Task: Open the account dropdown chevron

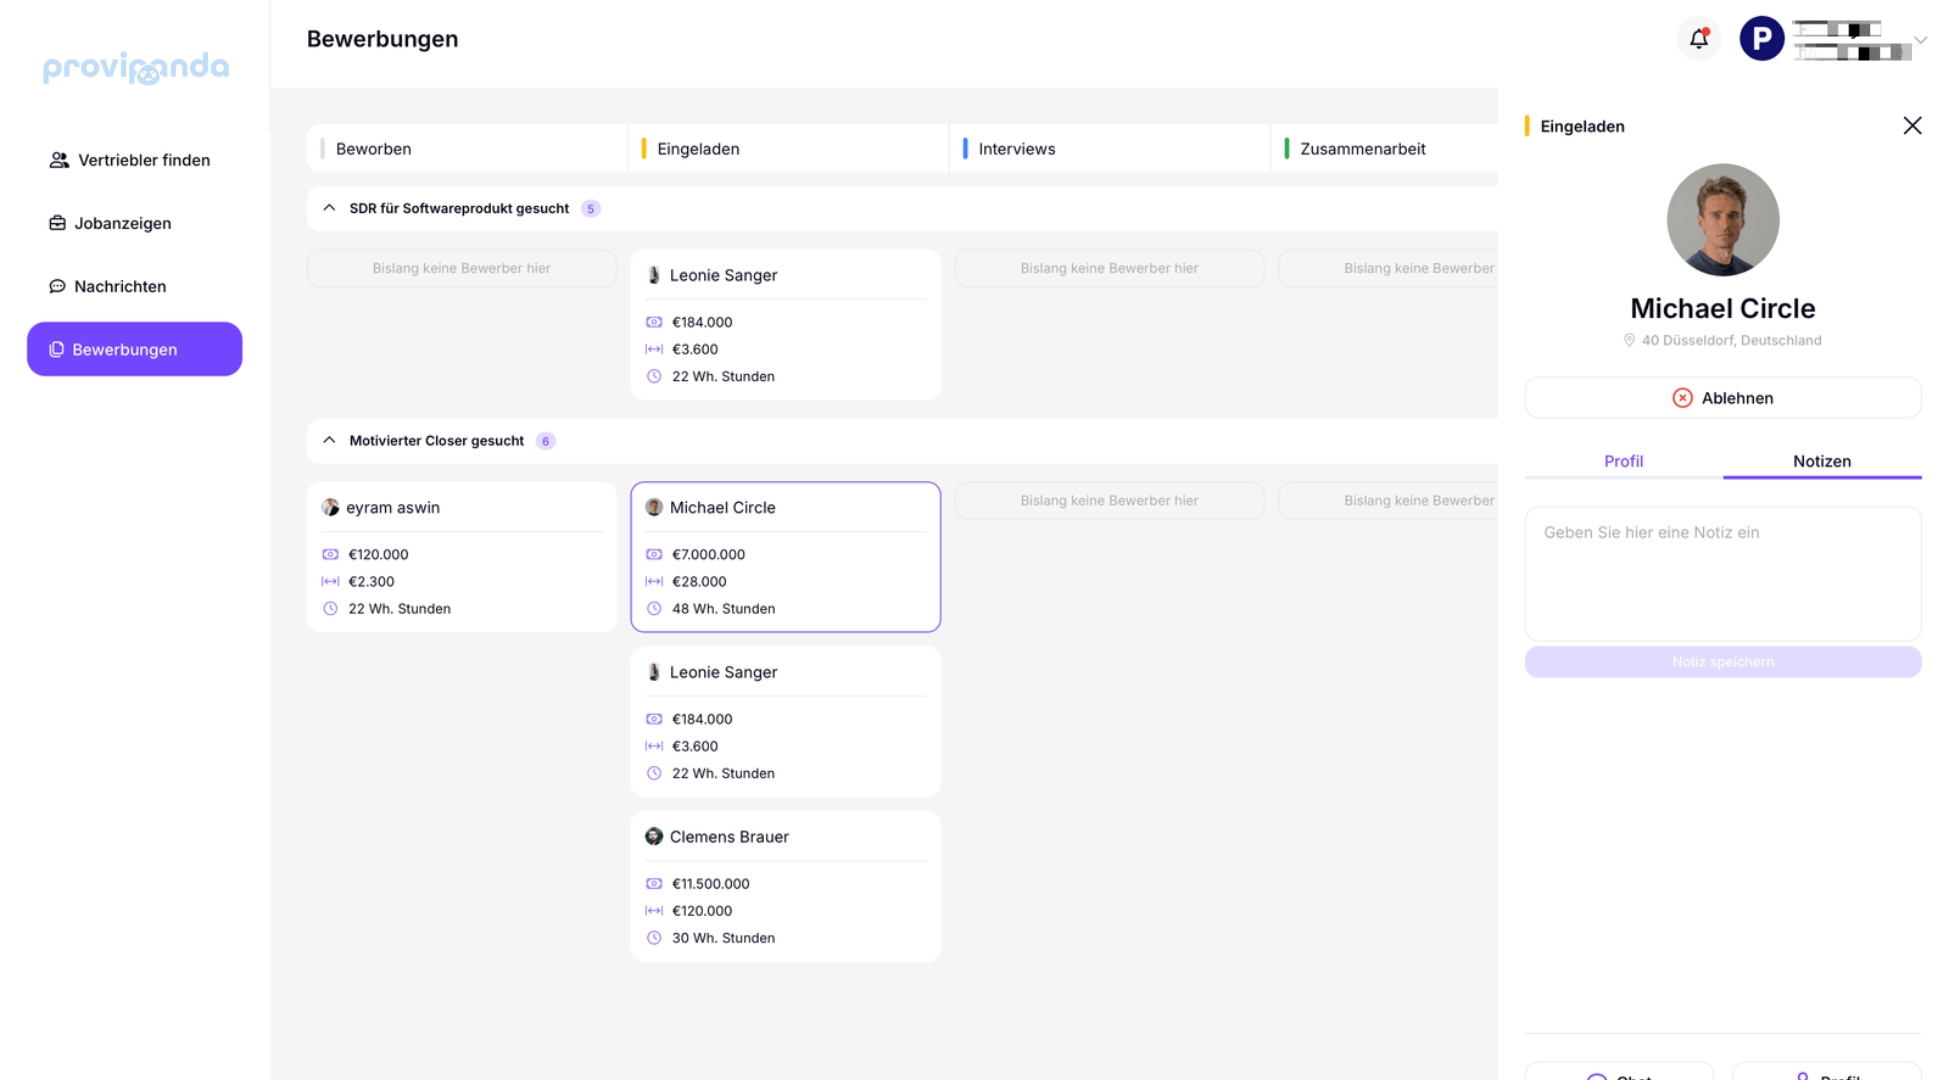Action: pyautogui.click(x=1920, y=40)
